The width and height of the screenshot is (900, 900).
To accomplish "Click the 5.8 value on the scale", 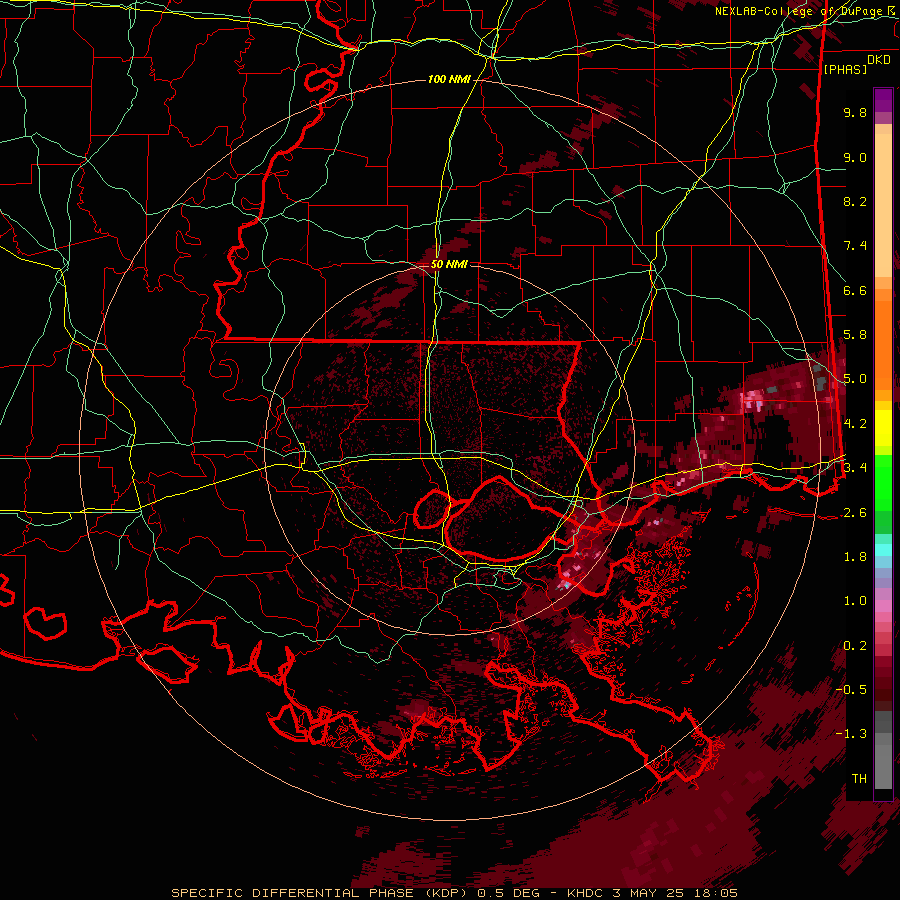I will tap(855, 335).
